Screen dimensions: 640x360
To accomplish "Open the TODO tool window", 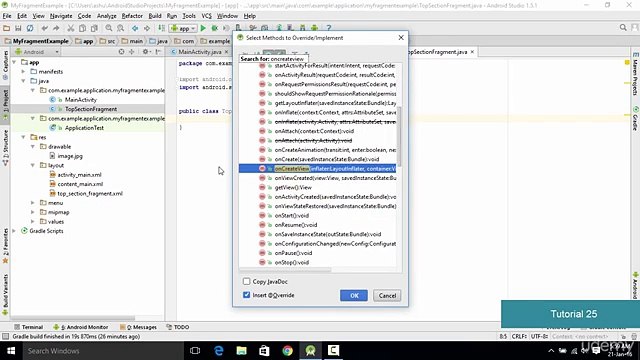I will click(x=178, y=327).
